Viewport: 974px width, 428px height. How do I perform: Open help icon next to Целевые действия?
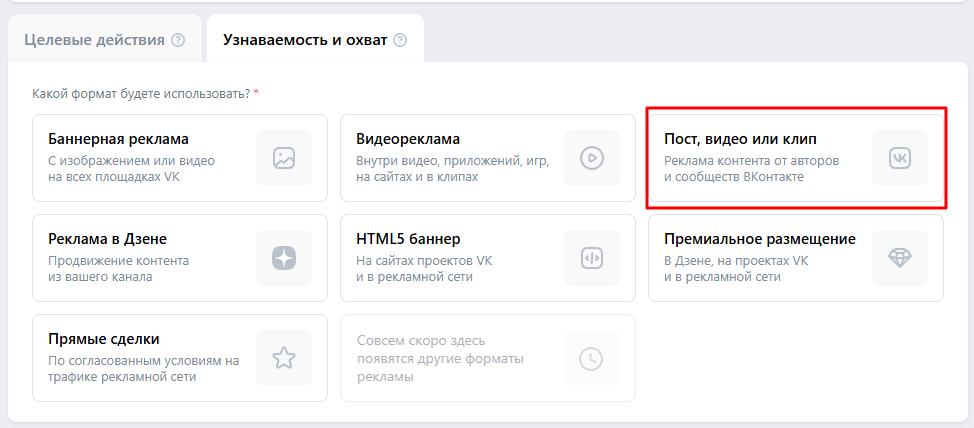coord(178,40)
